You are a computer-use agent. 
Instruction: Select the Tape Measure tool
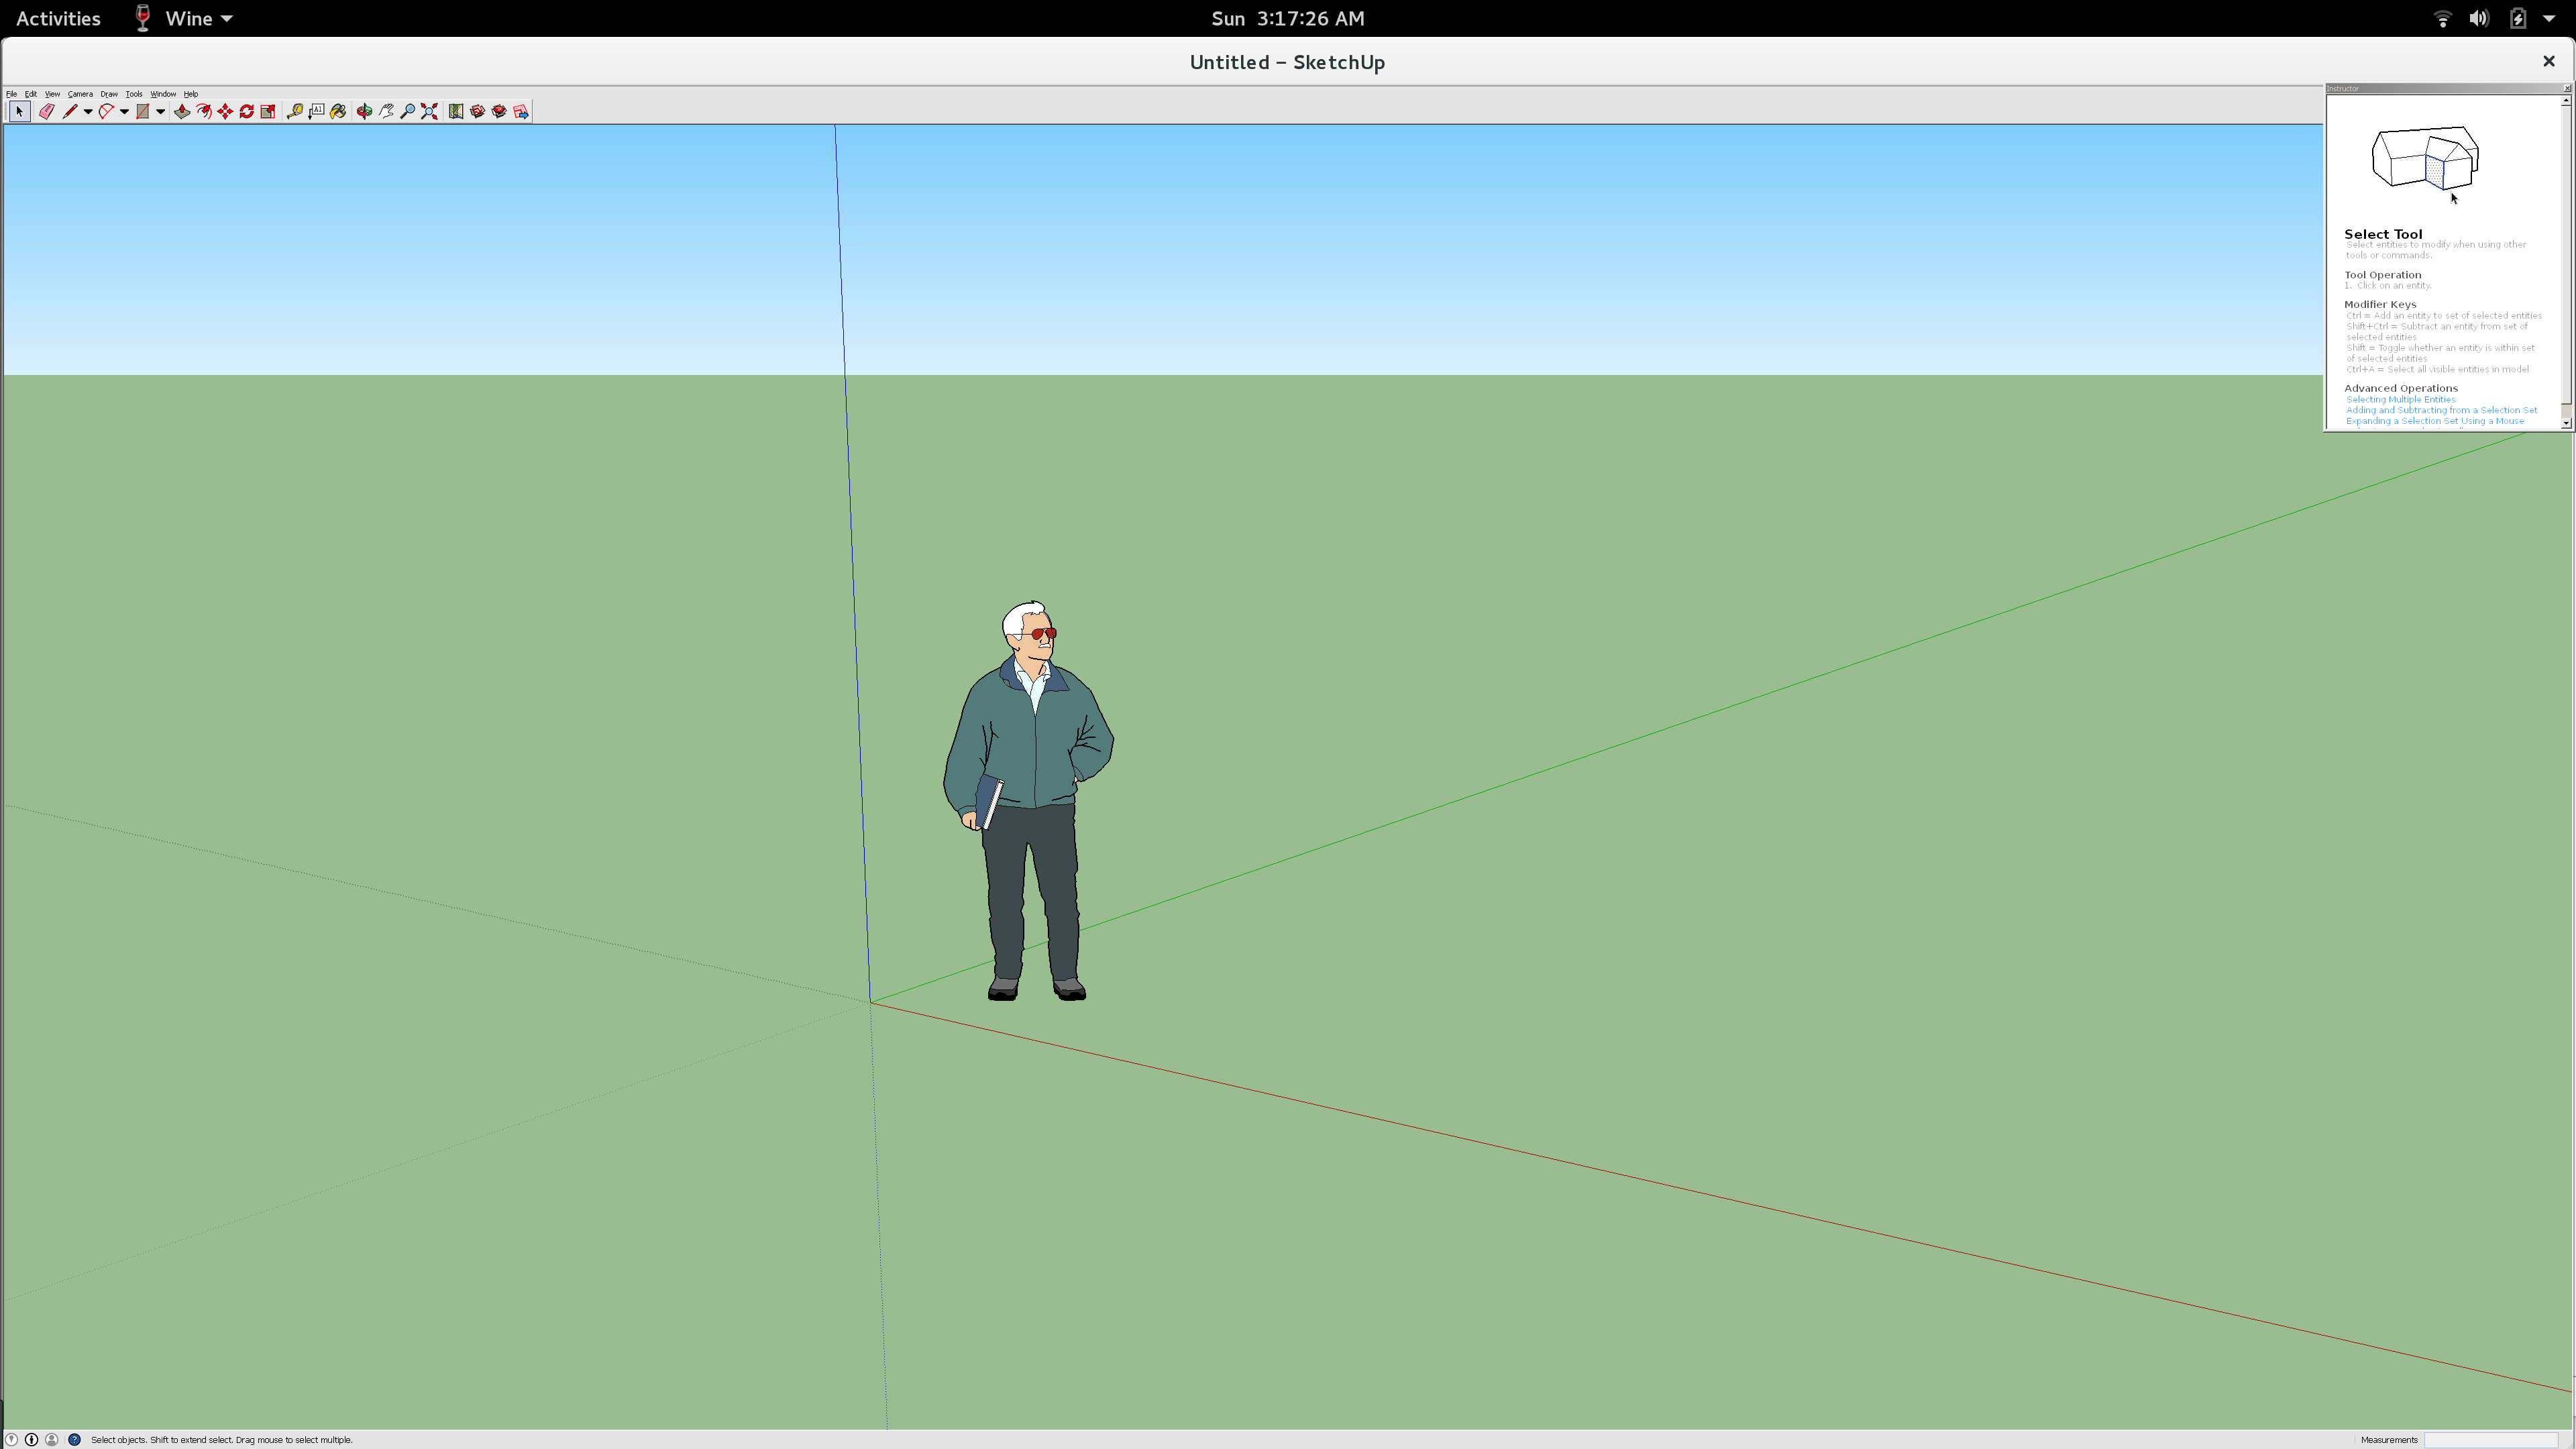(x=294, y=111)
